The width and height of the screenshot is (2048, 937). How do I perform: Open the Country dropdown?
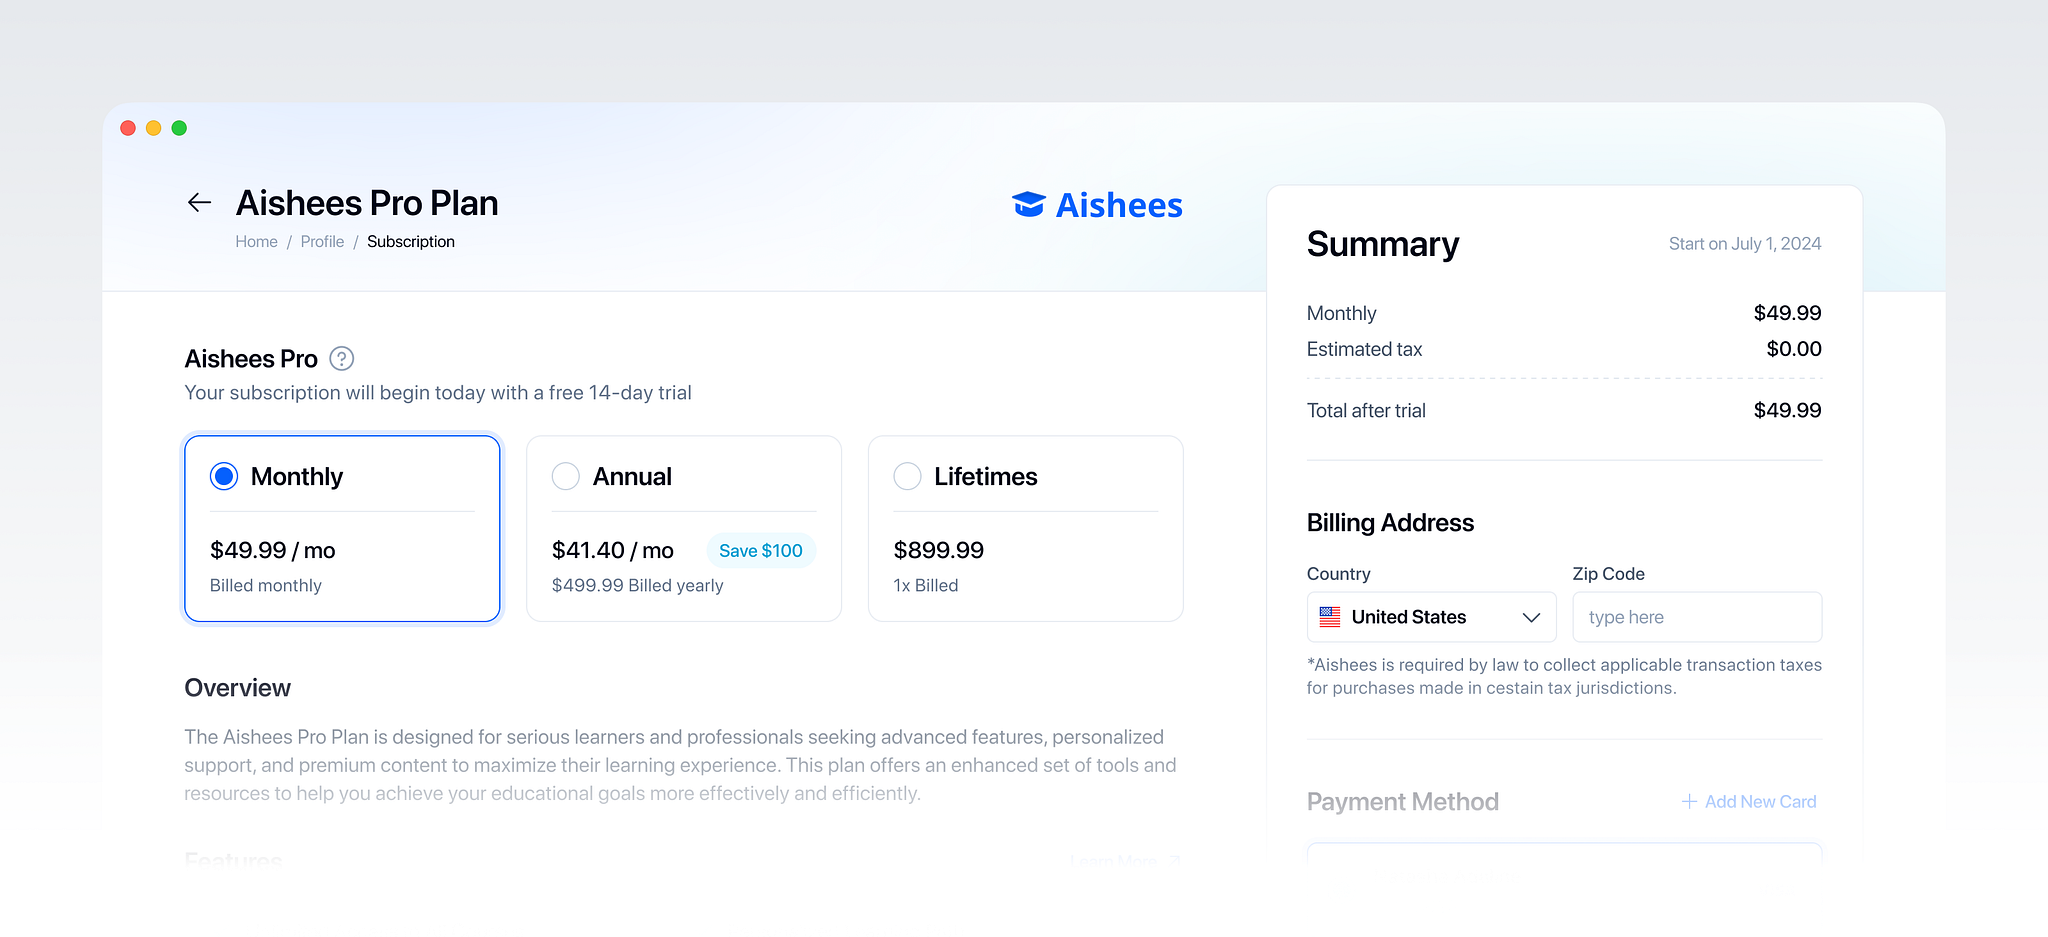pos(1430,617)
